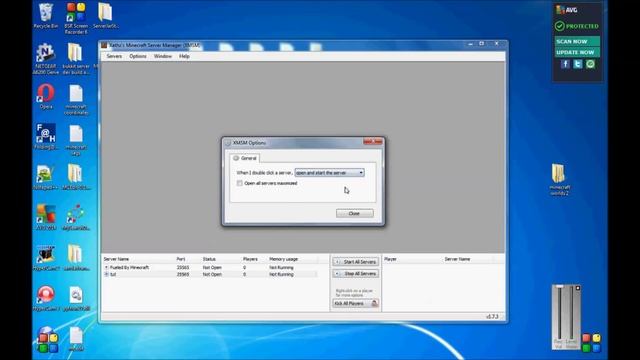Open the minecraft worlds 2 folder
This screenshot has width=640, height=360.
click(559, 180)
